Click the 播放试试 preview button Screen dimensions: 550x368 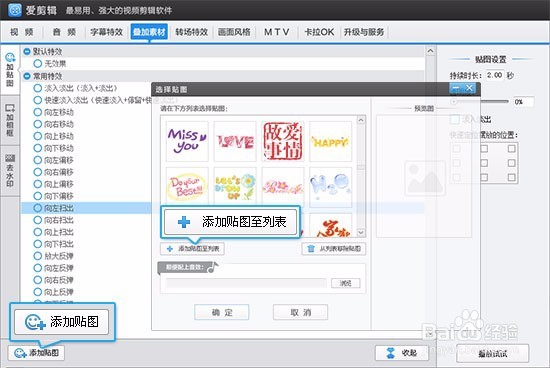[x=492, y=354]
